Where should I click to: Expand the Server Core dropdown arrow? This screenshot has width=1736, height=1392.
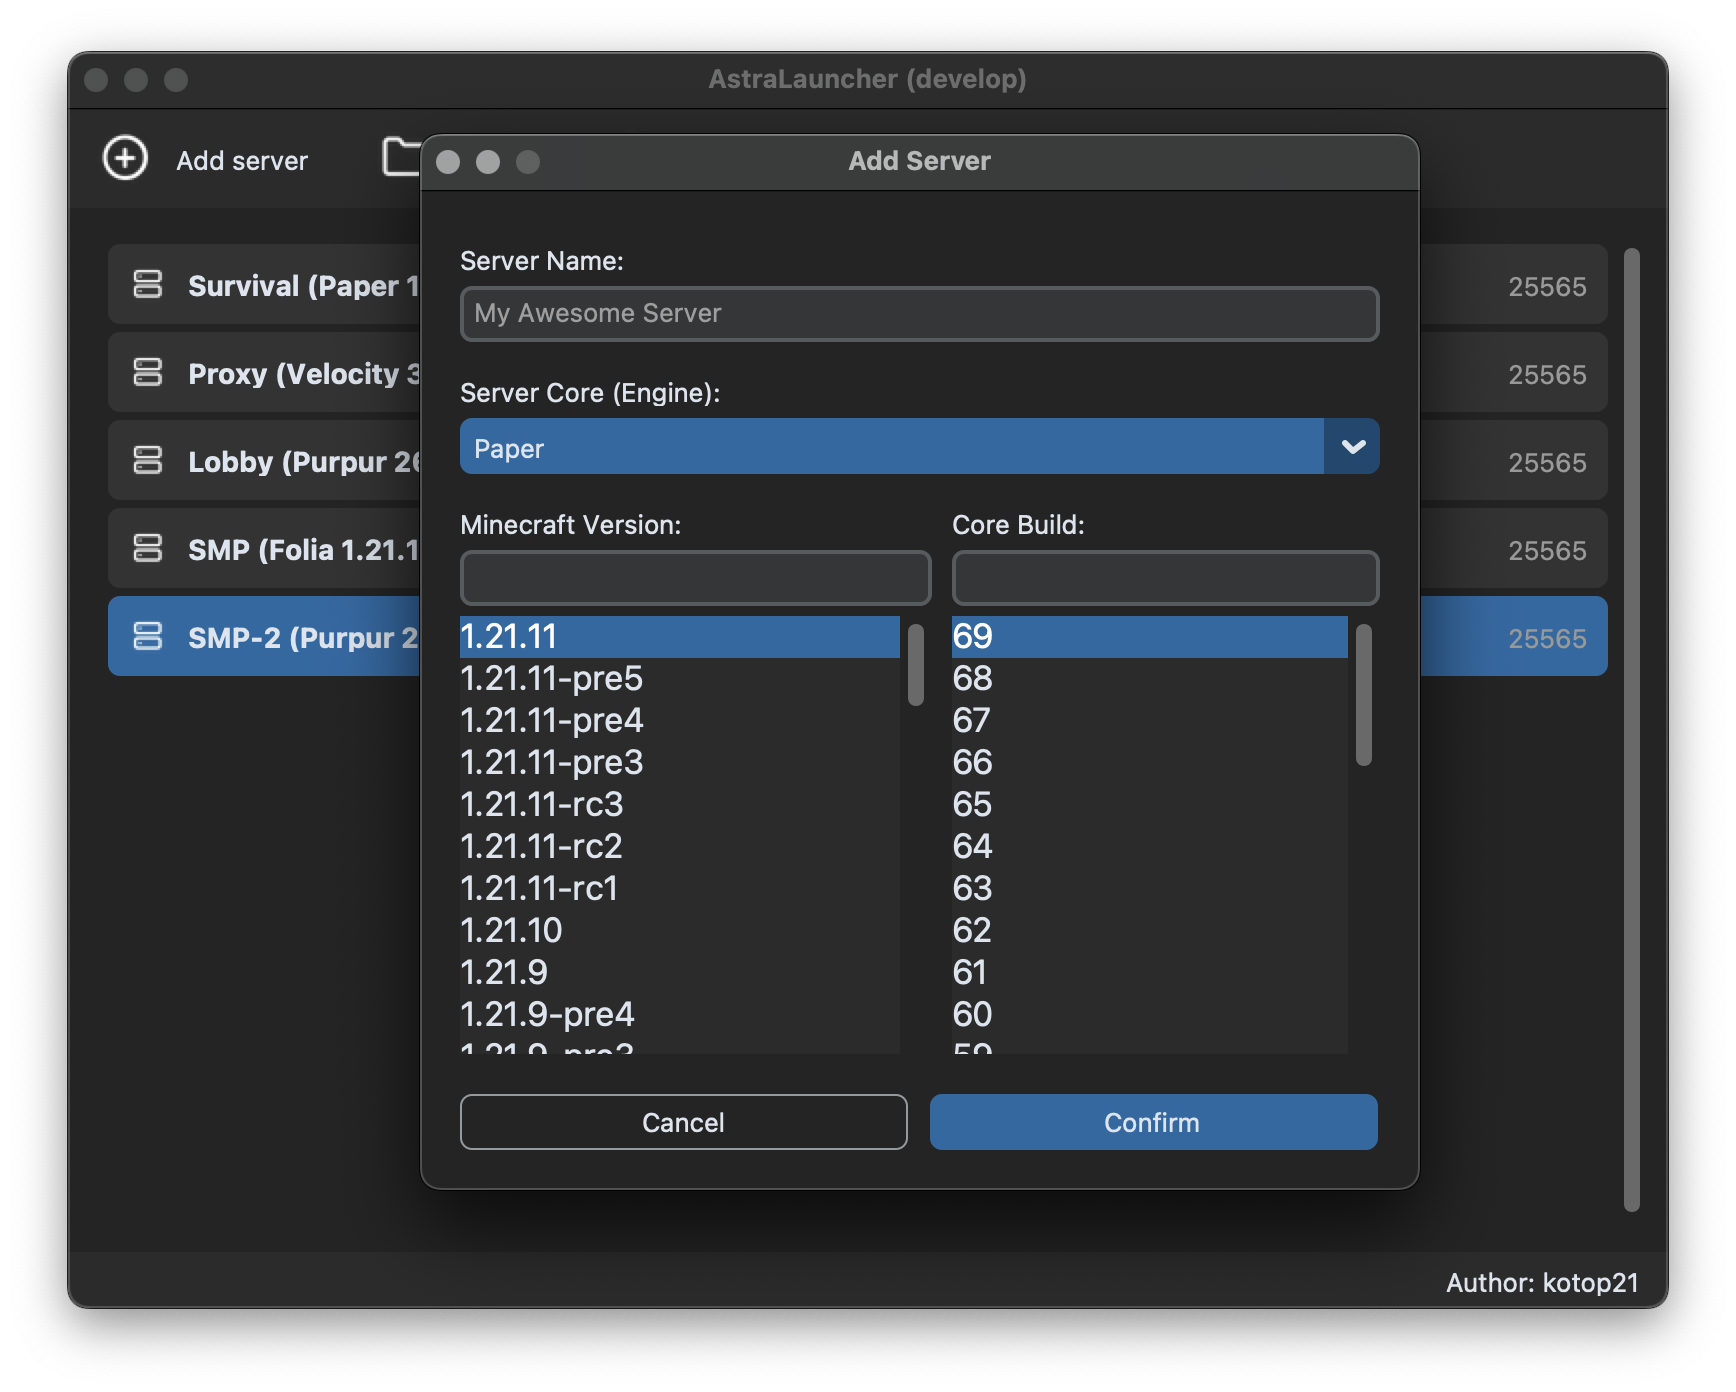pos(1352,446)
